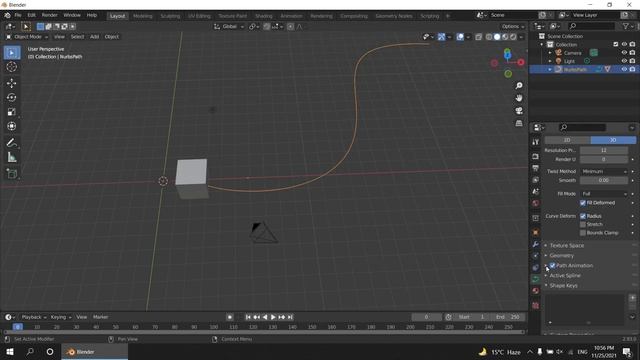640x360 pixels.
Task: Activate the 3D Cursor tool
Action: point(12,67)
